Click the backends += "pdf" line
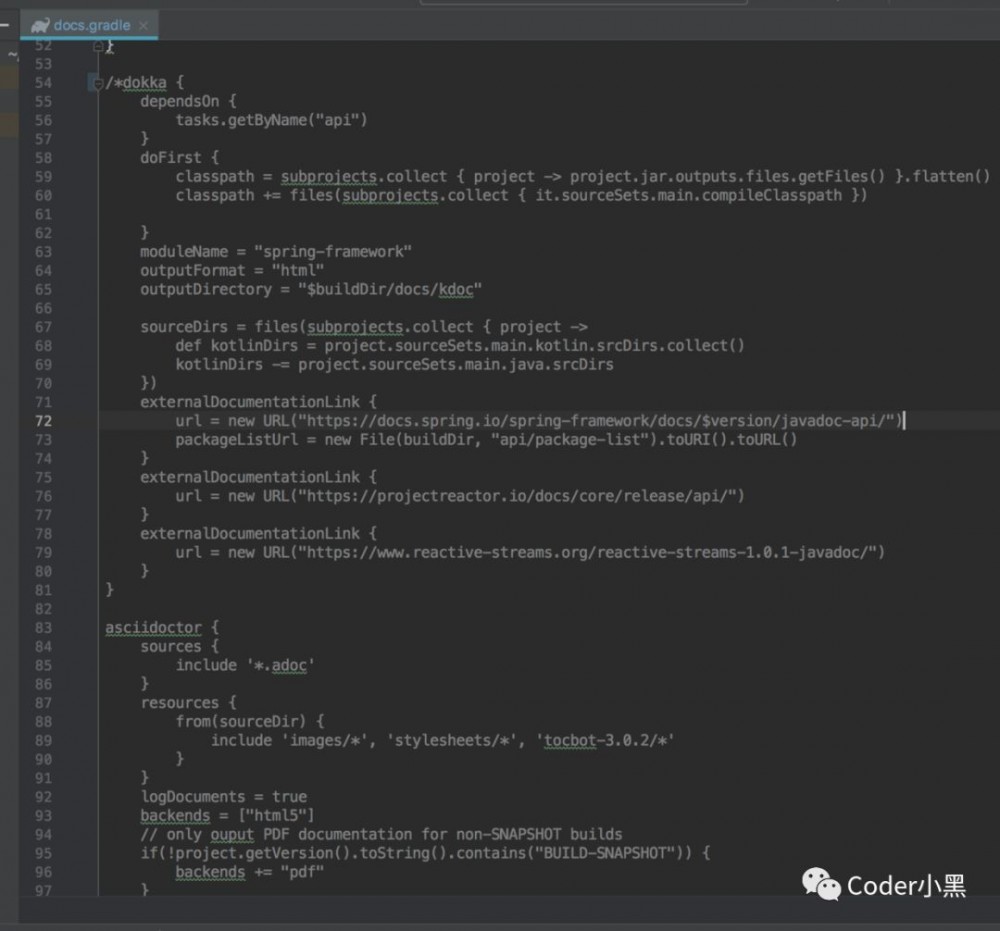The height and width of the screenshot is (931, 1000). click(249, 872)
